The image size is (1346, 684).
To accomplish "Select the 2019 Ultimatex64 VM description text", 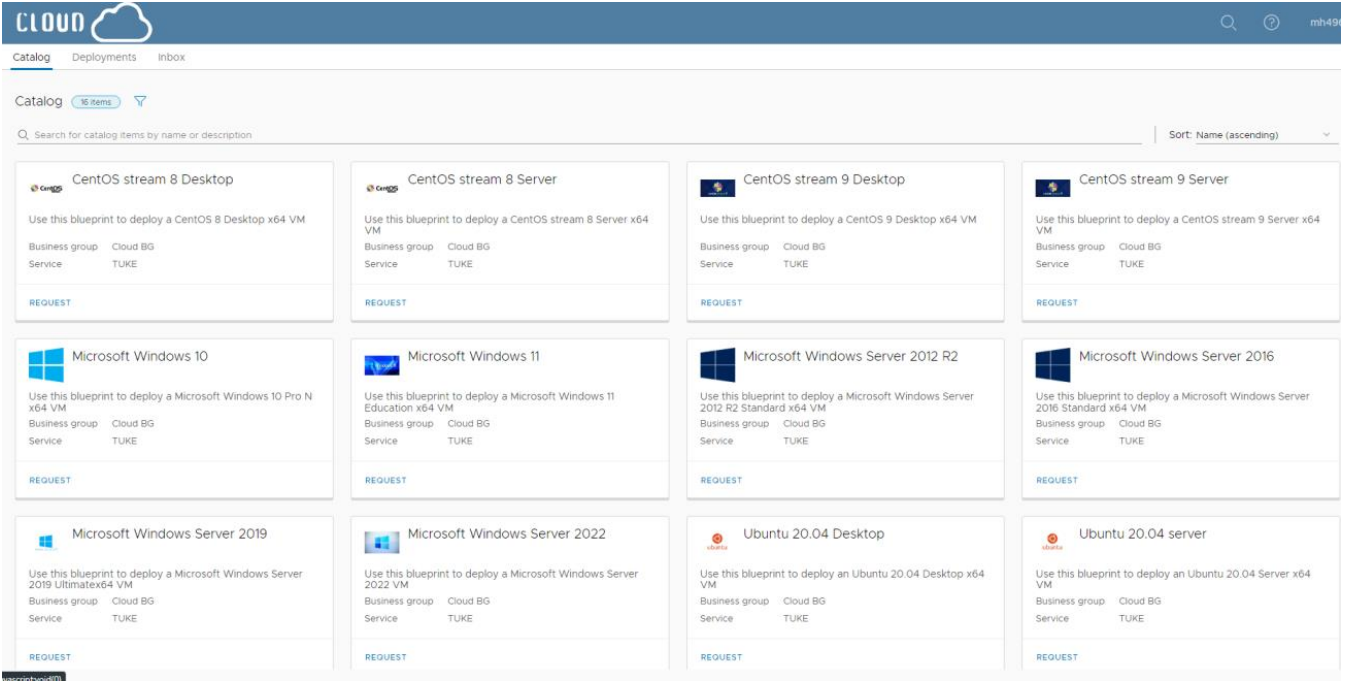I will click(x=166, y=579).
